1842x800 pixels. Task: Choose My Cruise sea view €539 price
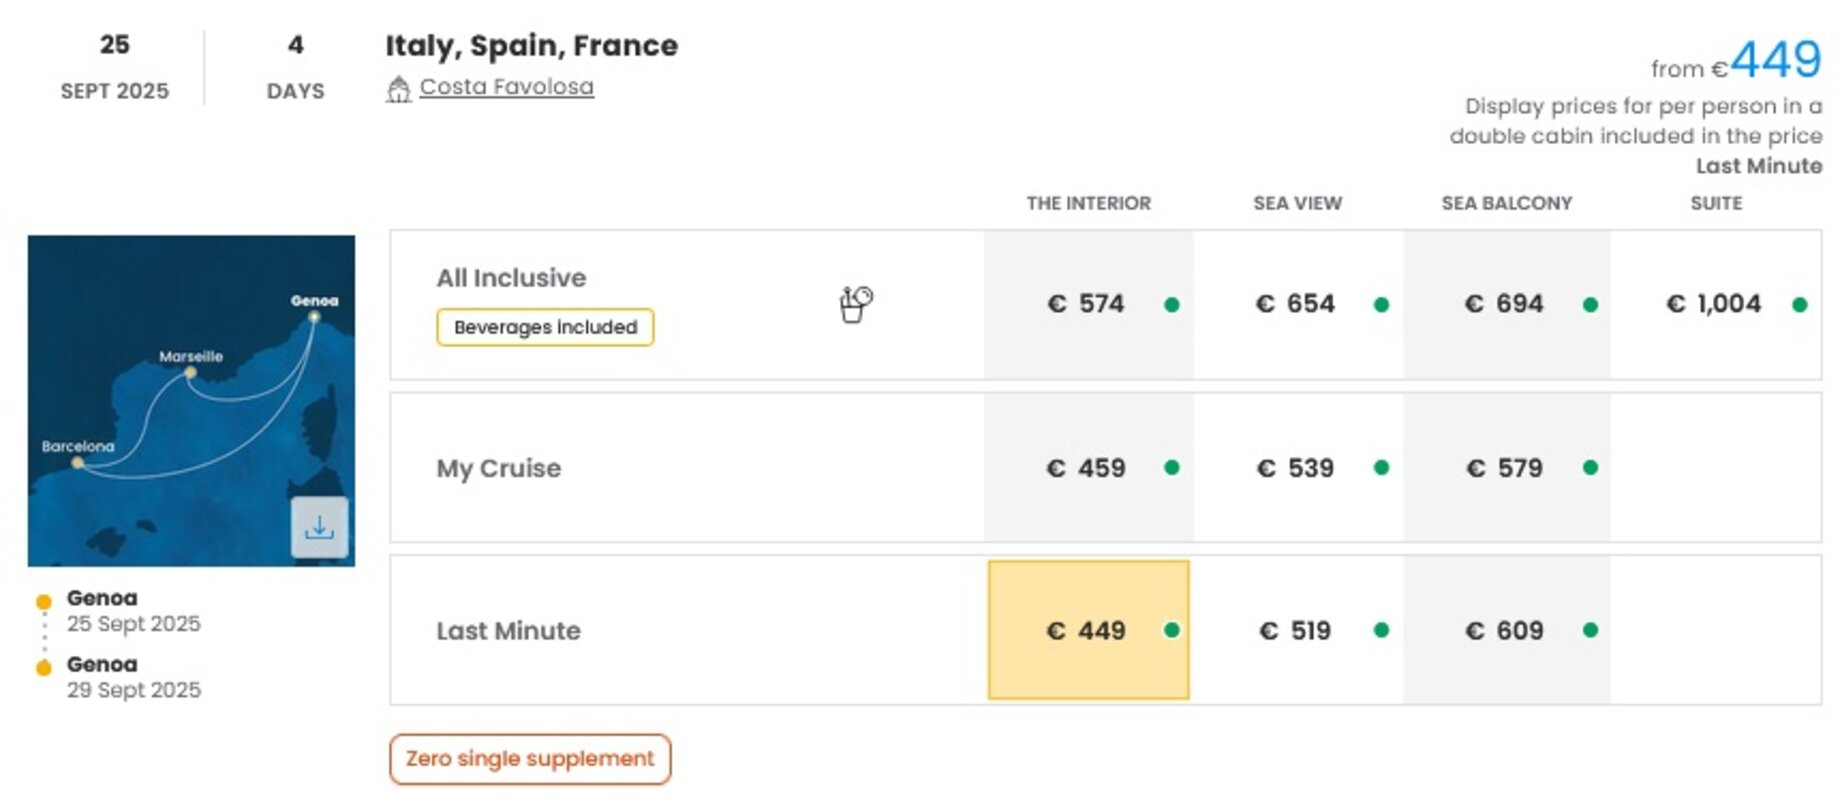pyautogui.click(x=1298, y=468)
